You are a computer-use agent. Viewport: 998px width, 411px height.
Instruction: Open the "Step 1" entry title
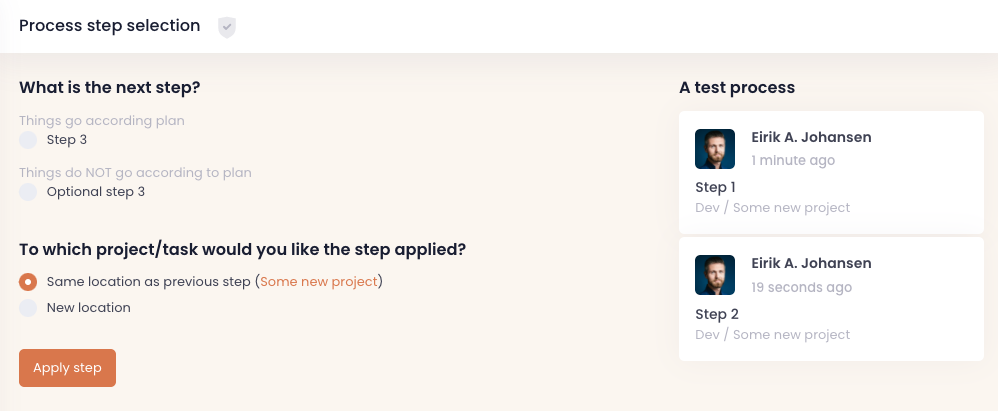click(x=715, y=187)
